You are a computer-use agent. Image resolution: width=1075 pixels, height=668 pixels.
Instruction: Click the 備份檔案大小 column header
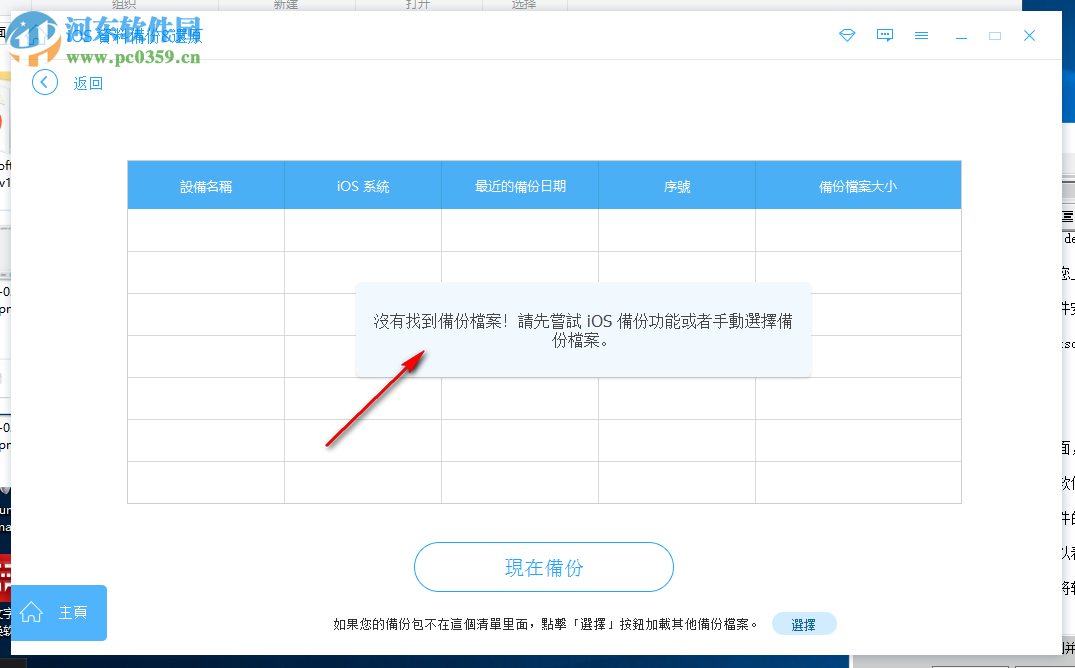(x=858, y=184)
